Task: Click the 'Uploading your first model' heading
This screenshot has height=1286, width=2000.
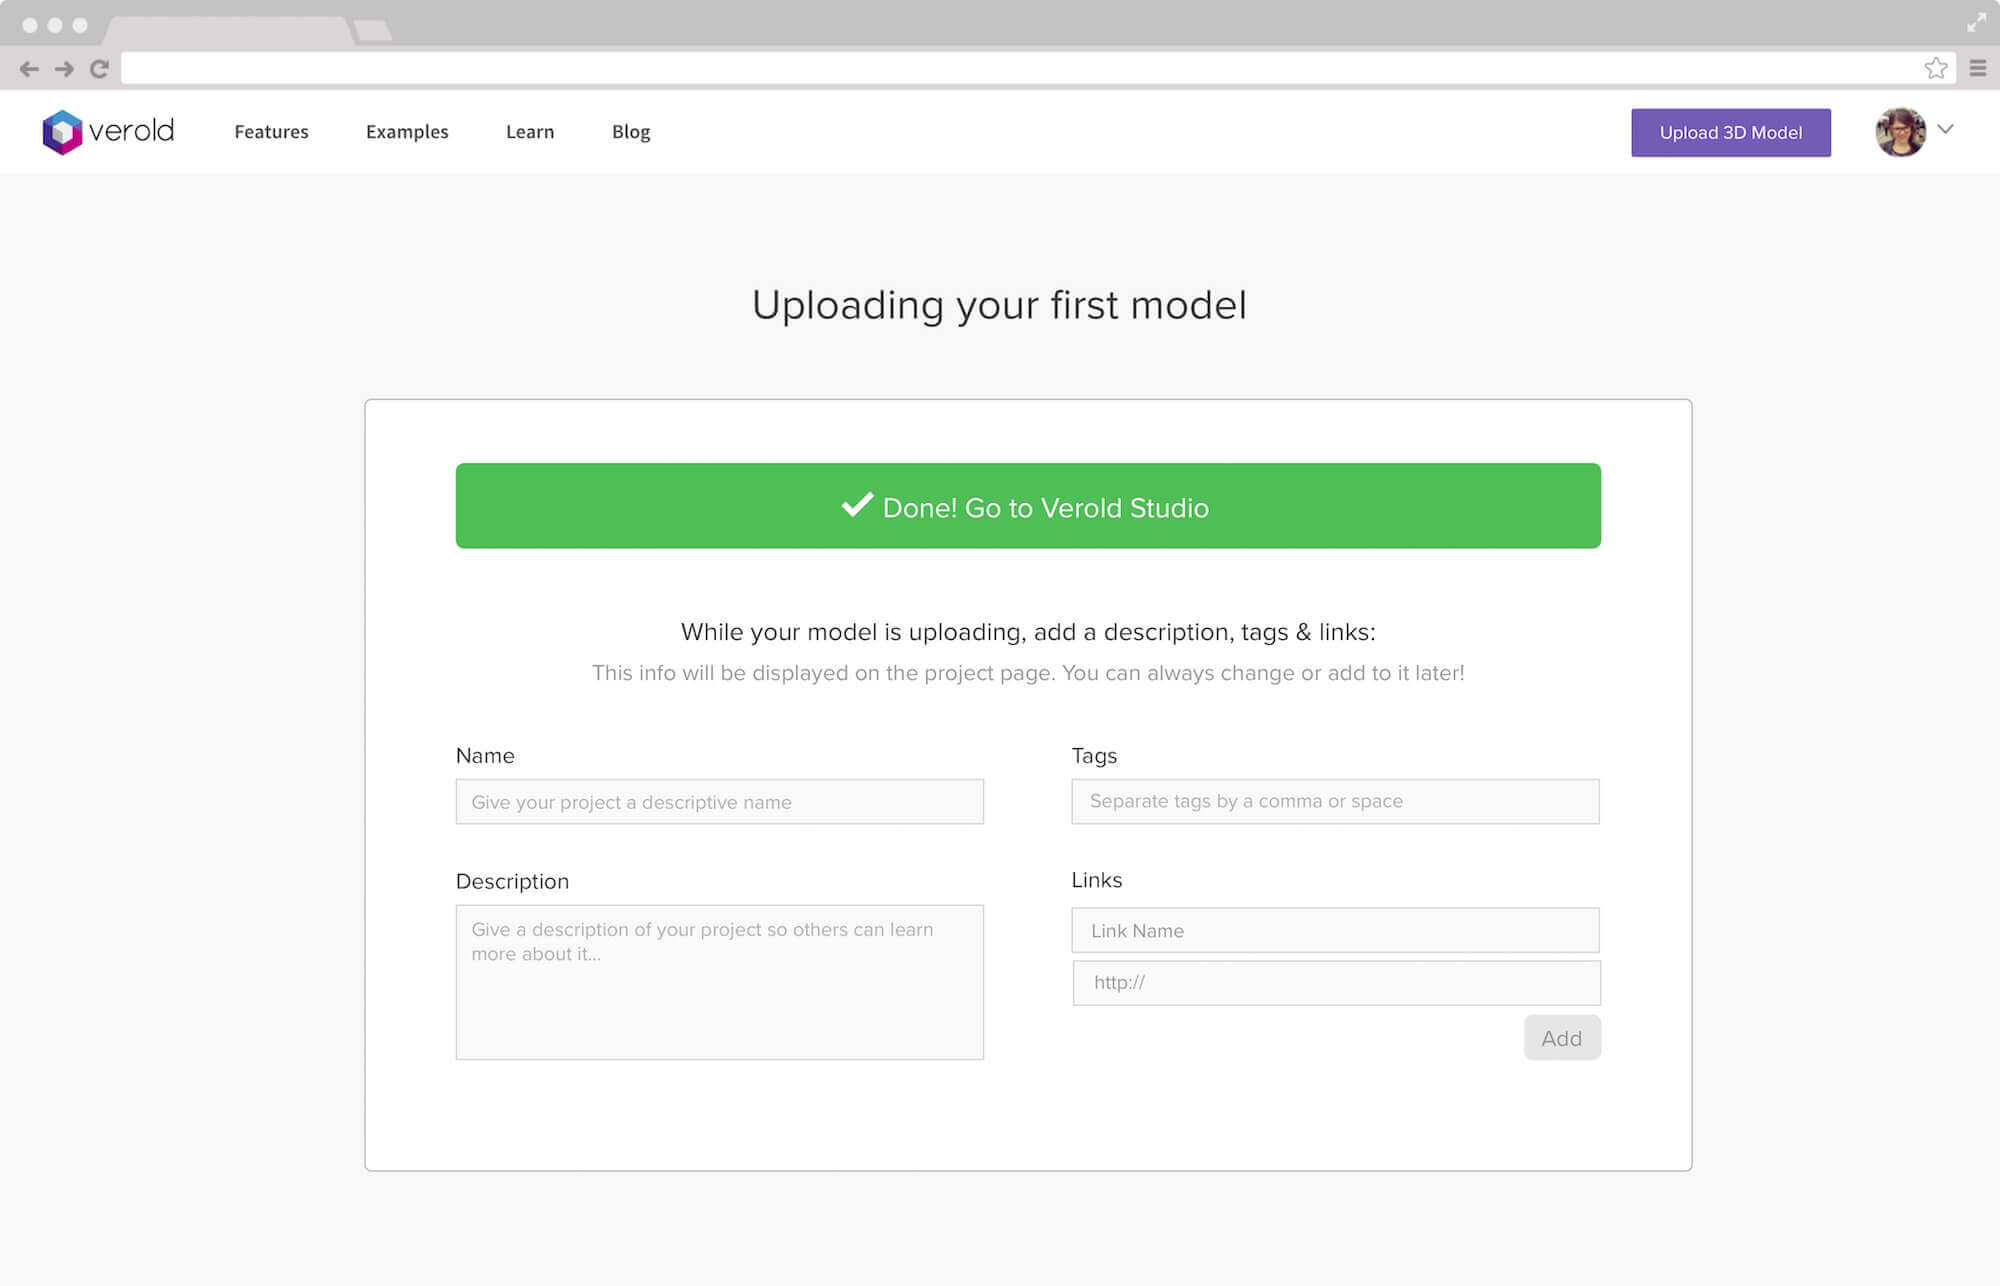Action: 999,306
